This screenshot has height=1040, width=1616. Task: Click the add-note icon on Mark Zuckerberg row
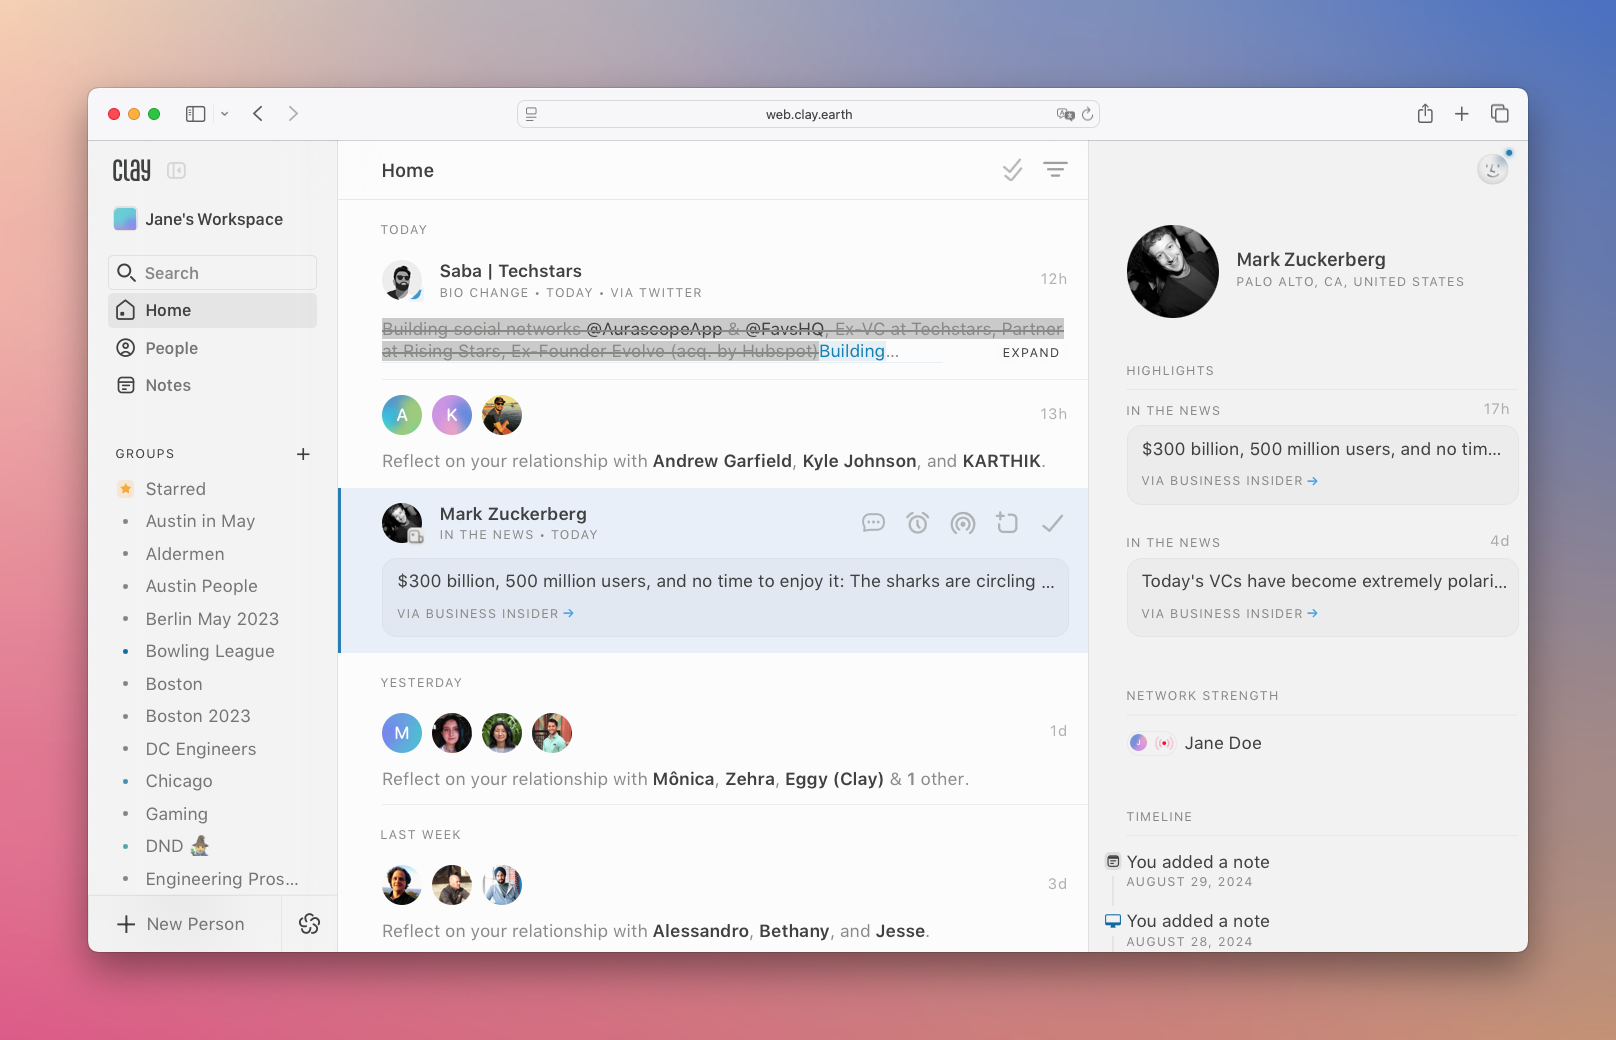pos(1007,523)
